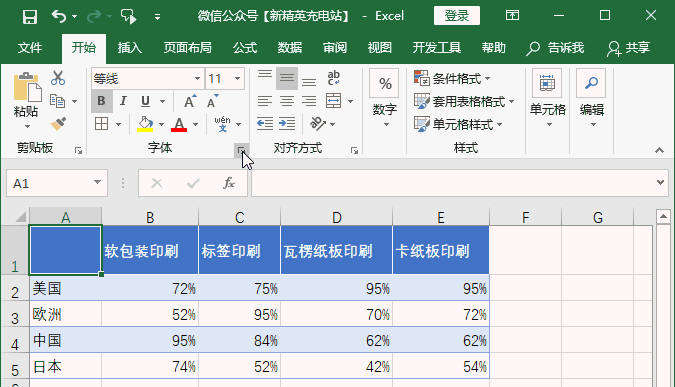This screenshot has width=675, height=387.
Task: Click the 登录 sign-in button
Action: click(x=457, y=16)
